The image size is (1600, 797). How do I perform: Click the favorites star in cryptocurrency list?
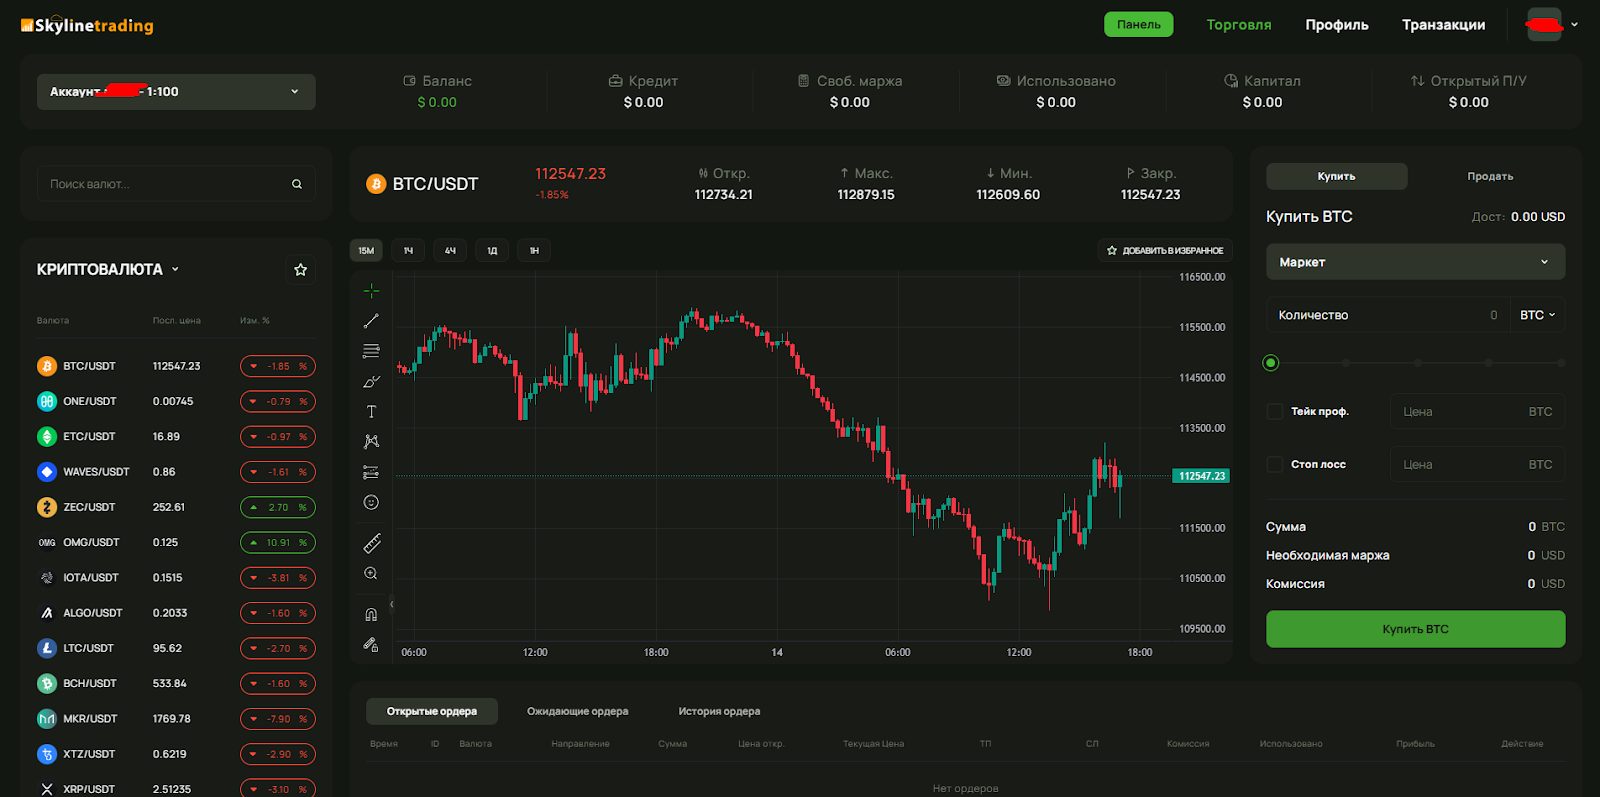pyautogui.click(x=300, y=269)
